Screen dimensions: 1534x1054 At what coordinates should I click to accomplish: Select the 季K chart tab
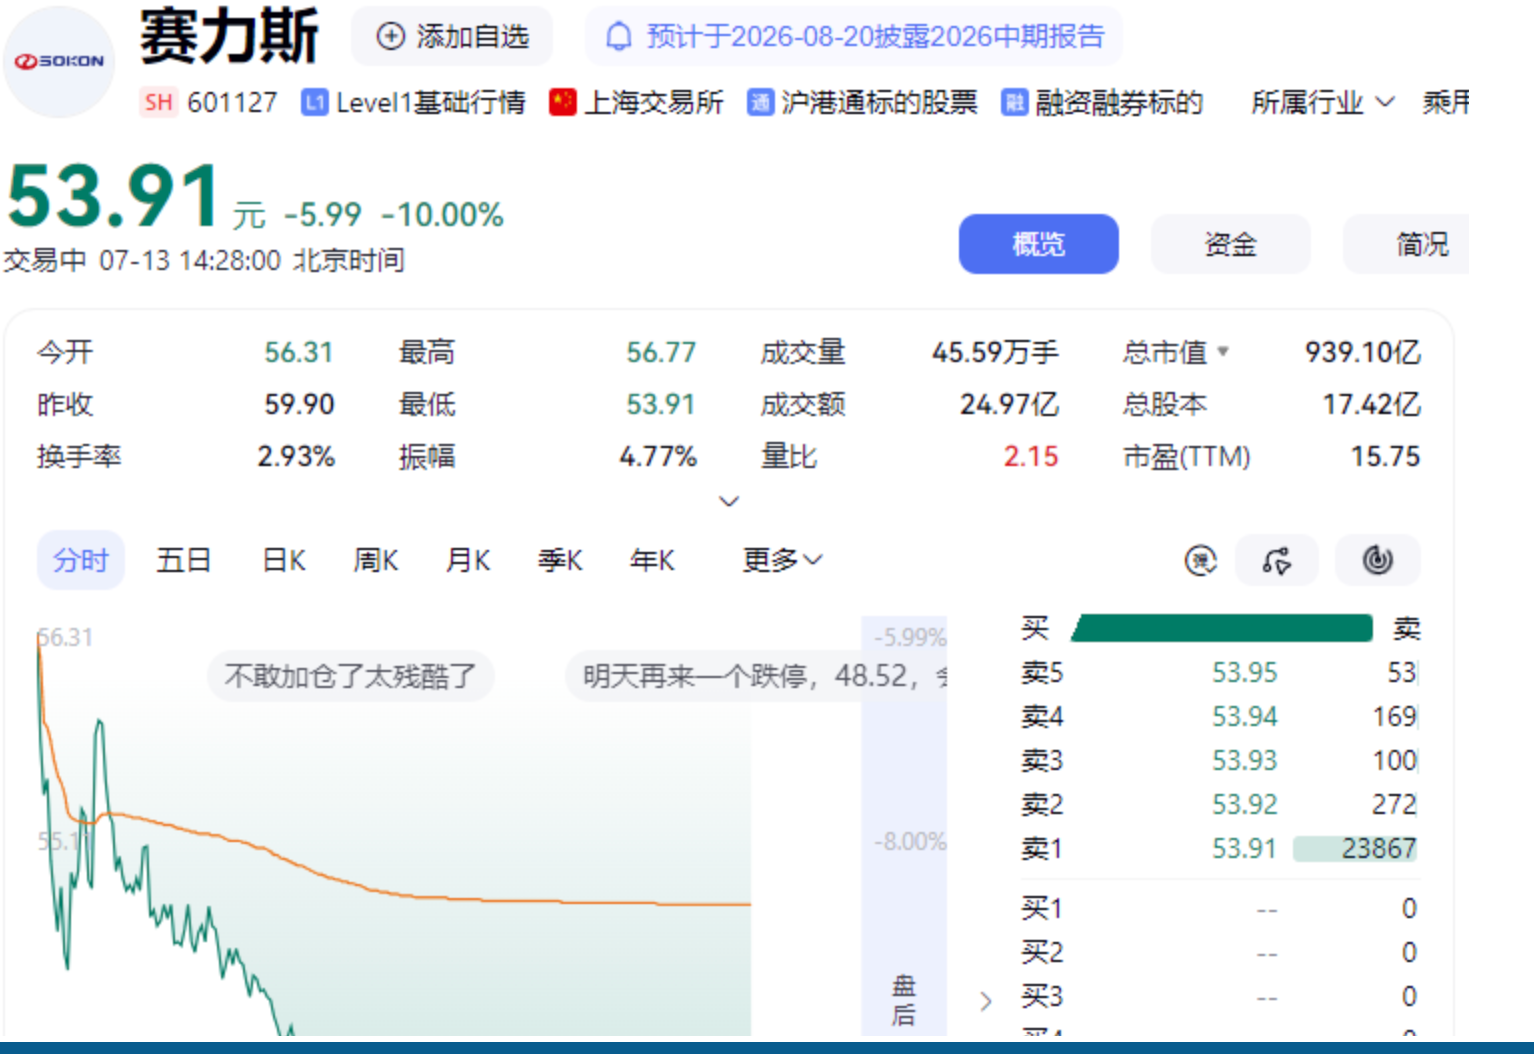pyautogui.click(x=560, y=560)
